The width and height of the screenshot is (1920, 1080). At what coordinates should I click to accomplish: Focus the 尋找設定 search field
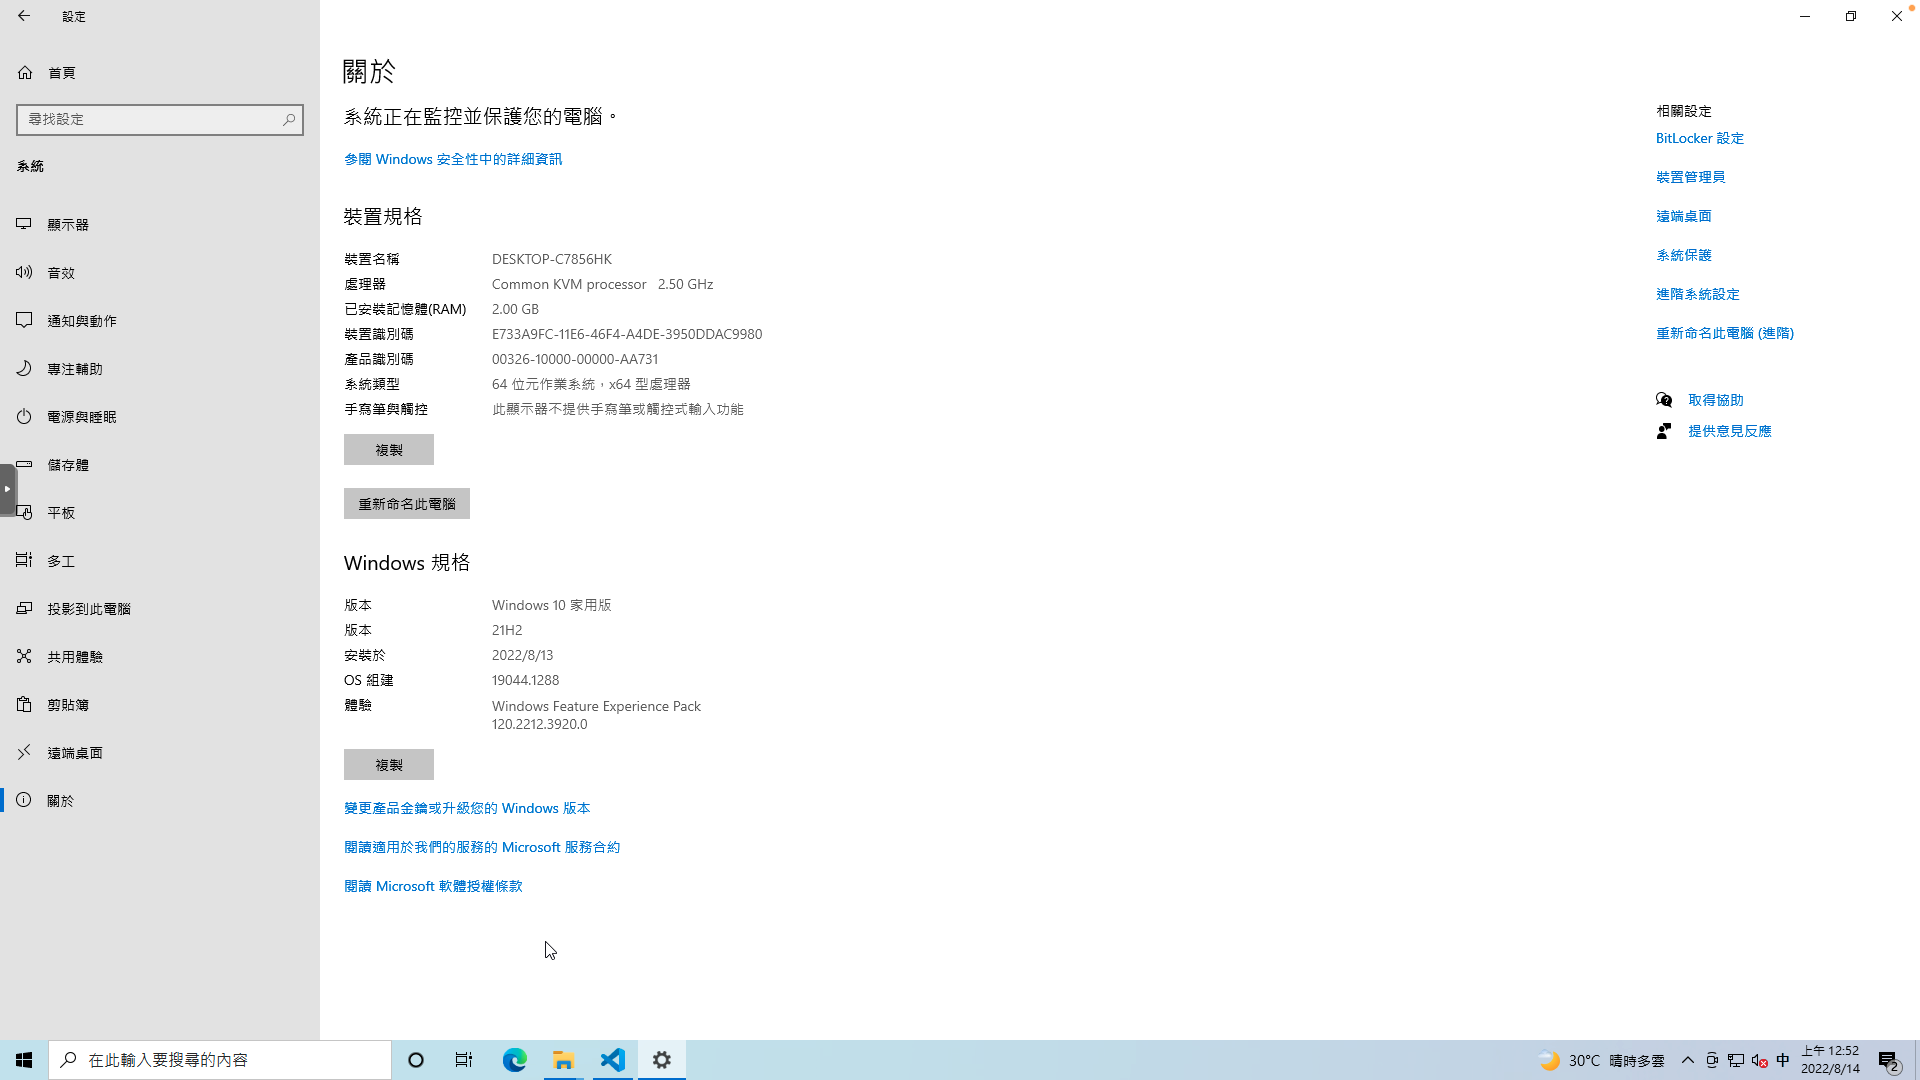click(x=160, y=119)
